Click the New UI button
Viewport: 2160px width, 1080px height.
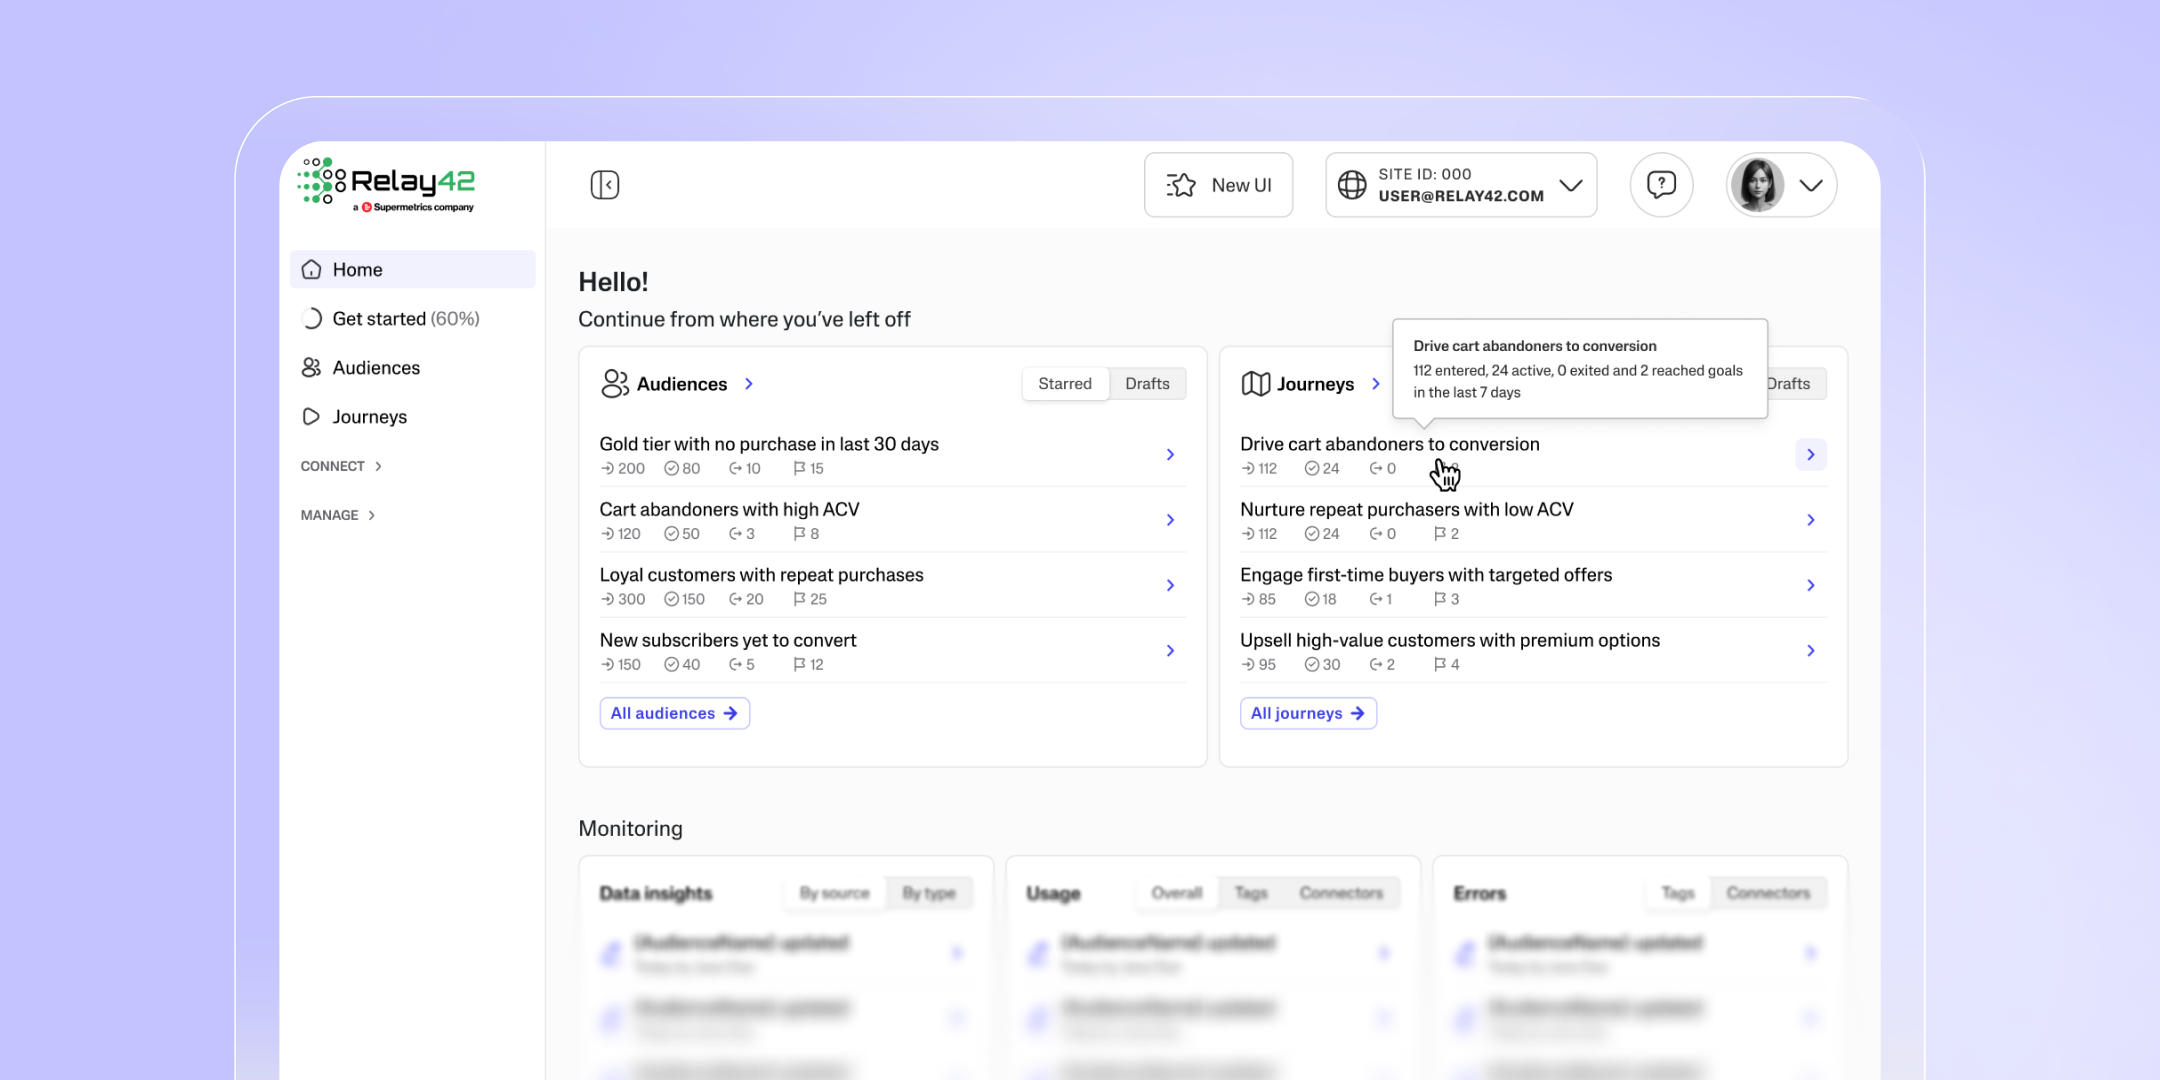tap(1218, 185)
